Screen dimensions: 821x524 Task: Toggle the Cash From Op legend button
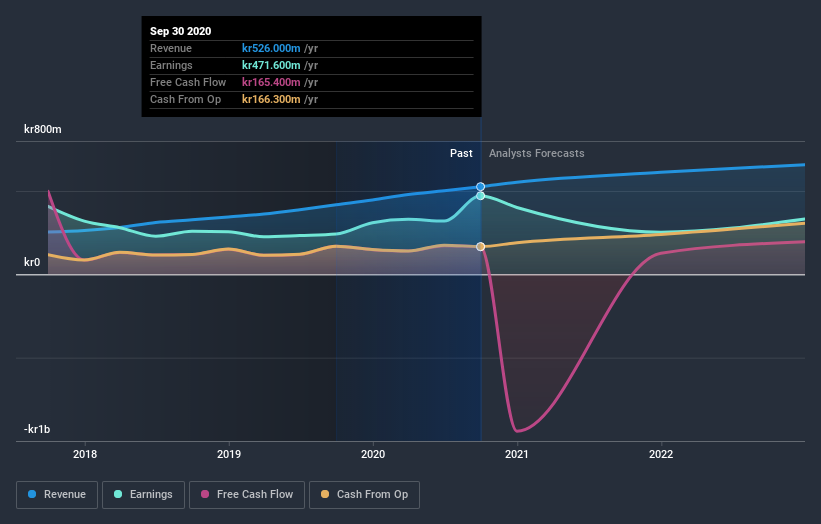pyautogui.click(x=364, y=495)
